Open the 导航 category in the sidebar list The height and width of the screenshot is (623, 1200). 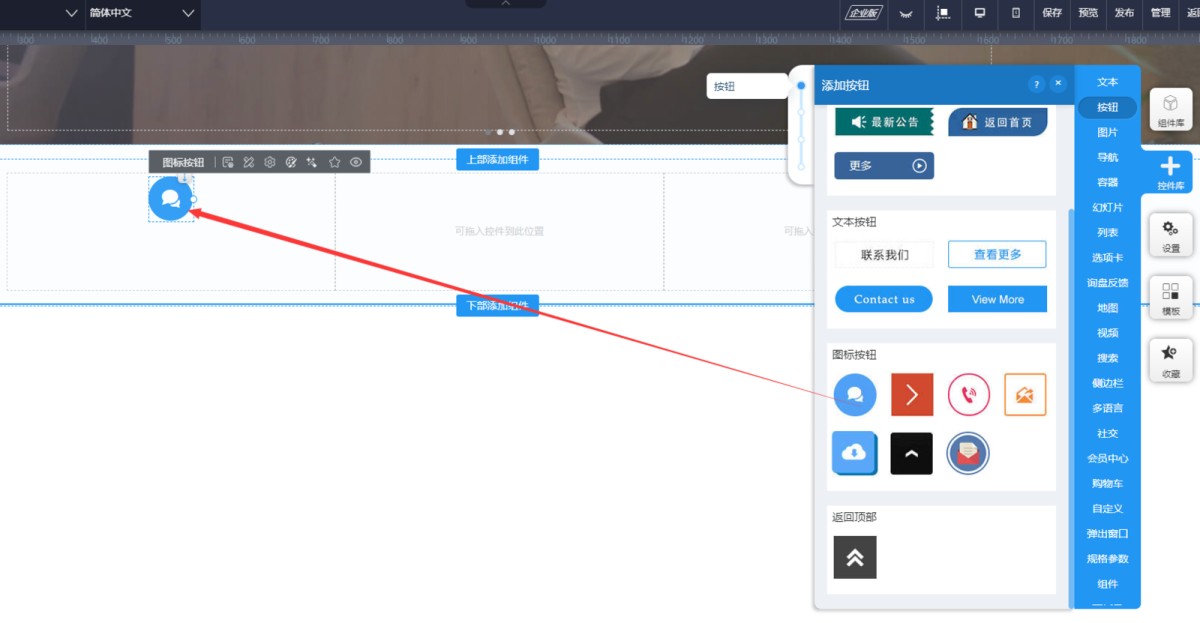[x=1107, y=157]
